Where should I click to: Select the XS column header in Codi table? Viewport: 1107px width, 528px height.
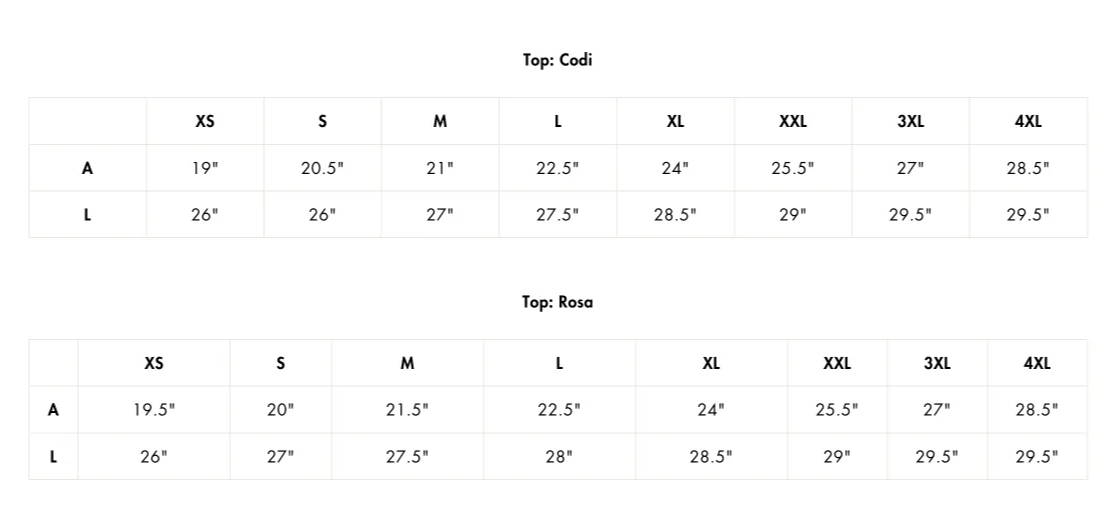coord(205,121)
